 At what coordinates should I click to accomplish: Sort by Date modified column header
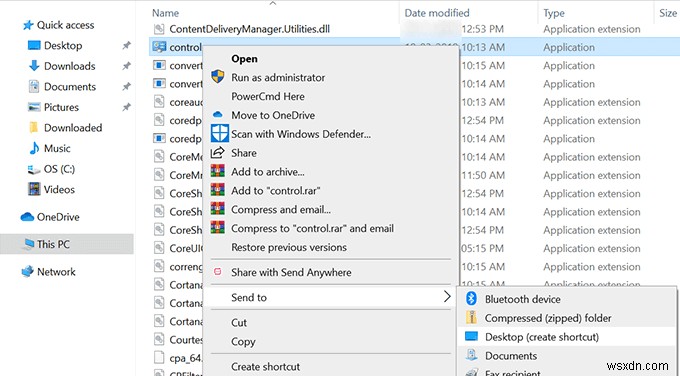(437, 13)
